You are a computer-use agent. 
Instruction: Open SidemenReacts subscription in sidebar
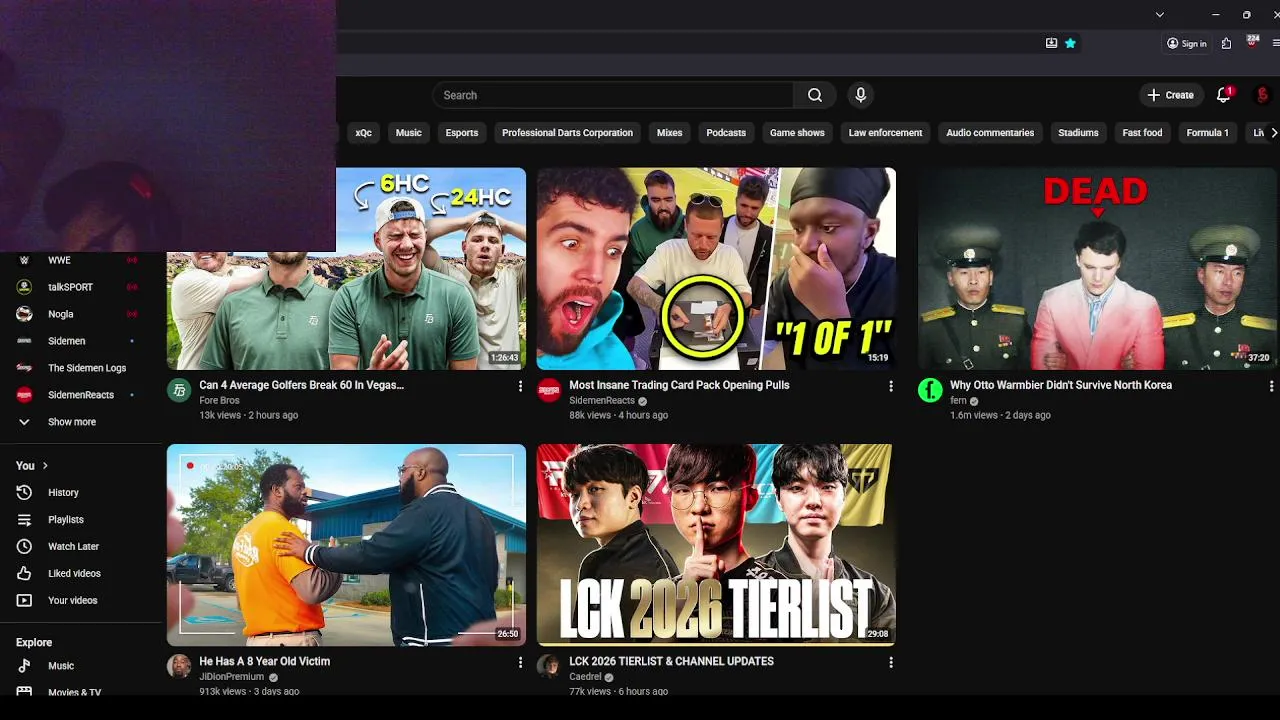pyautogui.click(x=81, y=395)
